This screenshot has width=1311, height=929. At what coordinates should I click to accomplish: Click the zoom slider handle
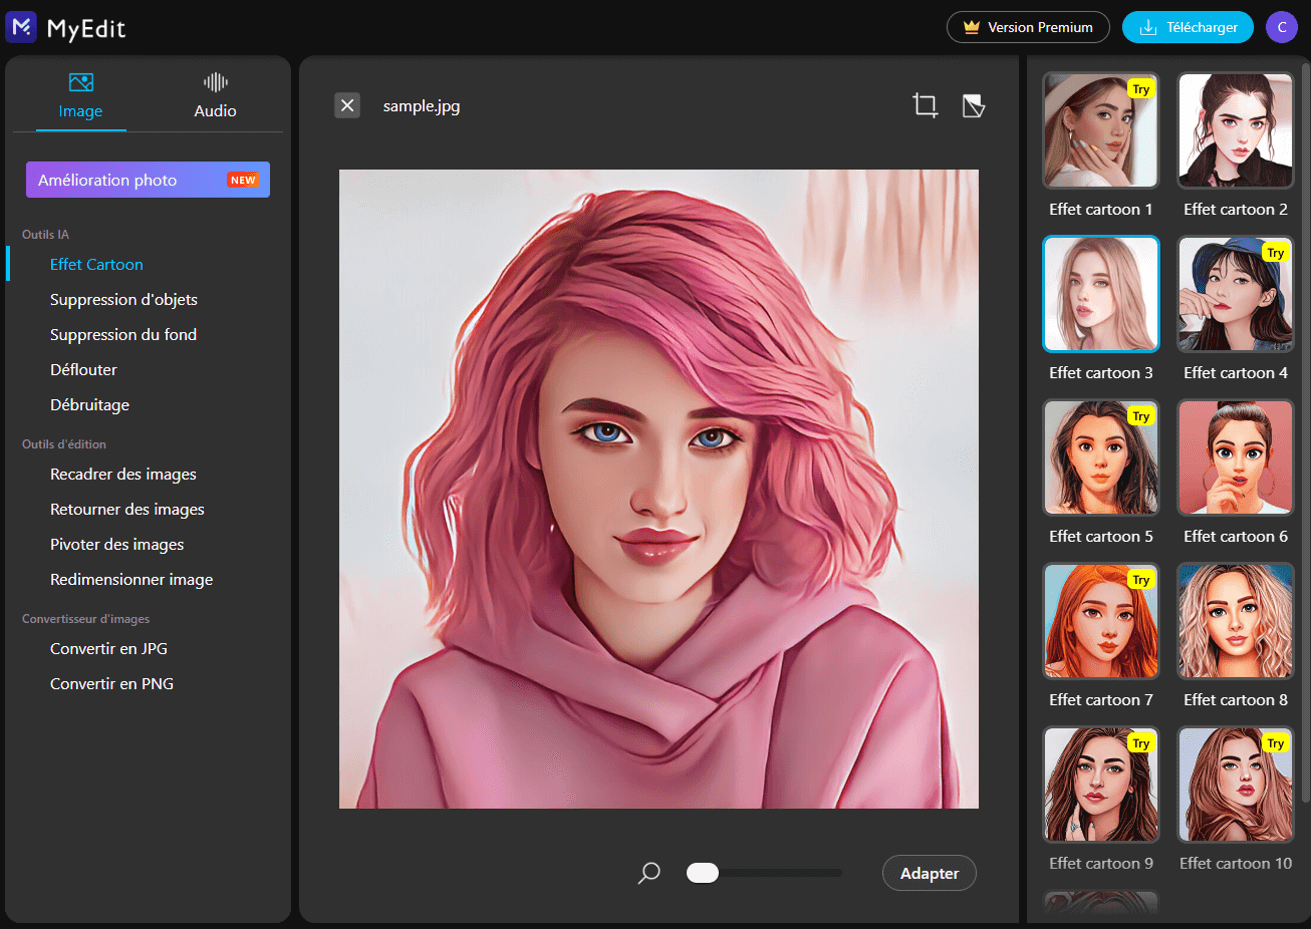click(702, 872)
